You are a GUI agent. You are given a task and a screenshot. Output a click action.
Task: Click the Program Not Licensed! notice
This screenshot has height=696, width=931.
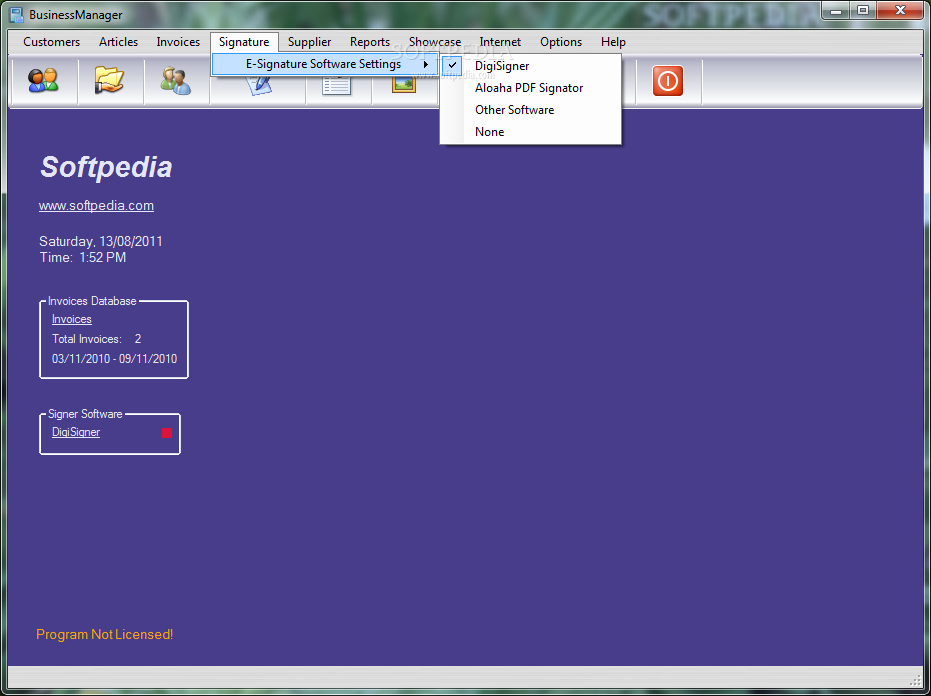click(x=104, y=634)
